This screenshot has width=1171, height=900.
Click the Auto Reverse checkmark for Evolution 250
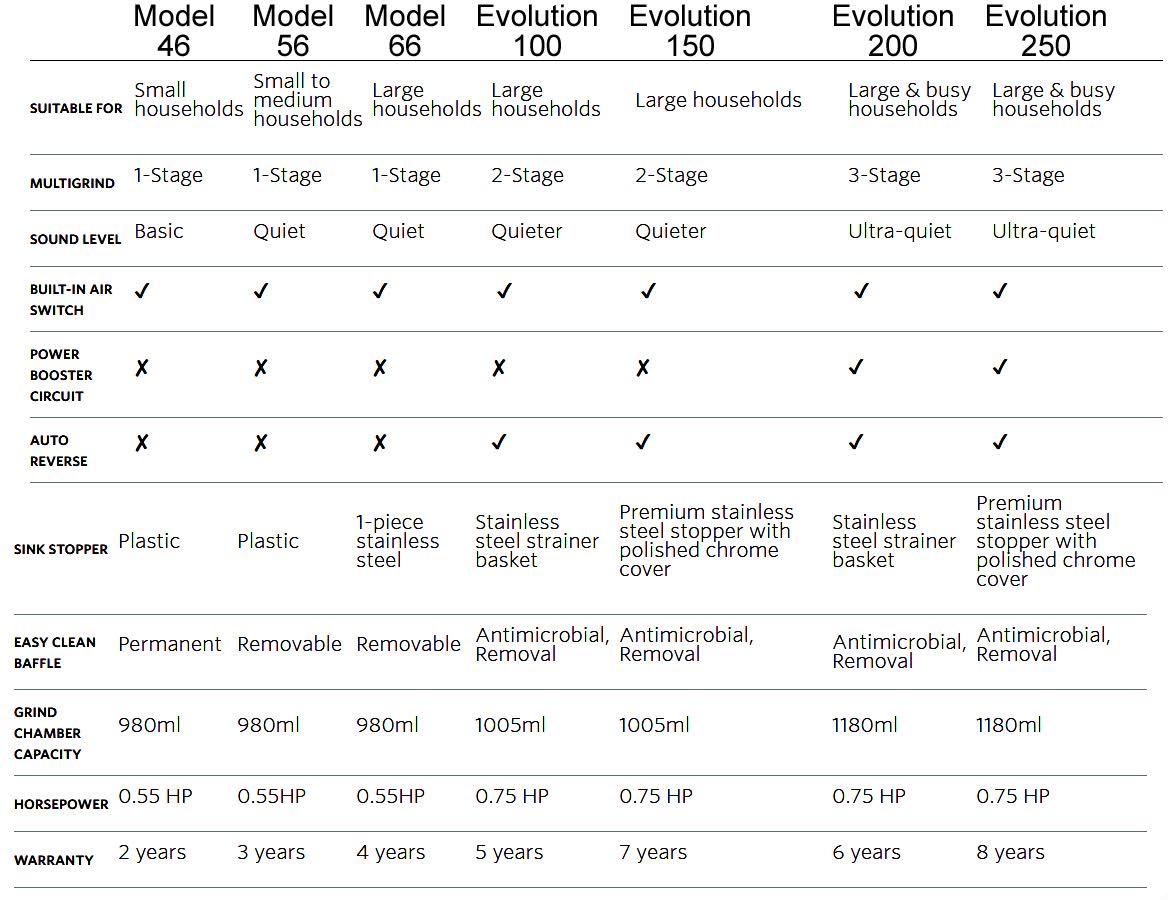click(x=999, y=442)
